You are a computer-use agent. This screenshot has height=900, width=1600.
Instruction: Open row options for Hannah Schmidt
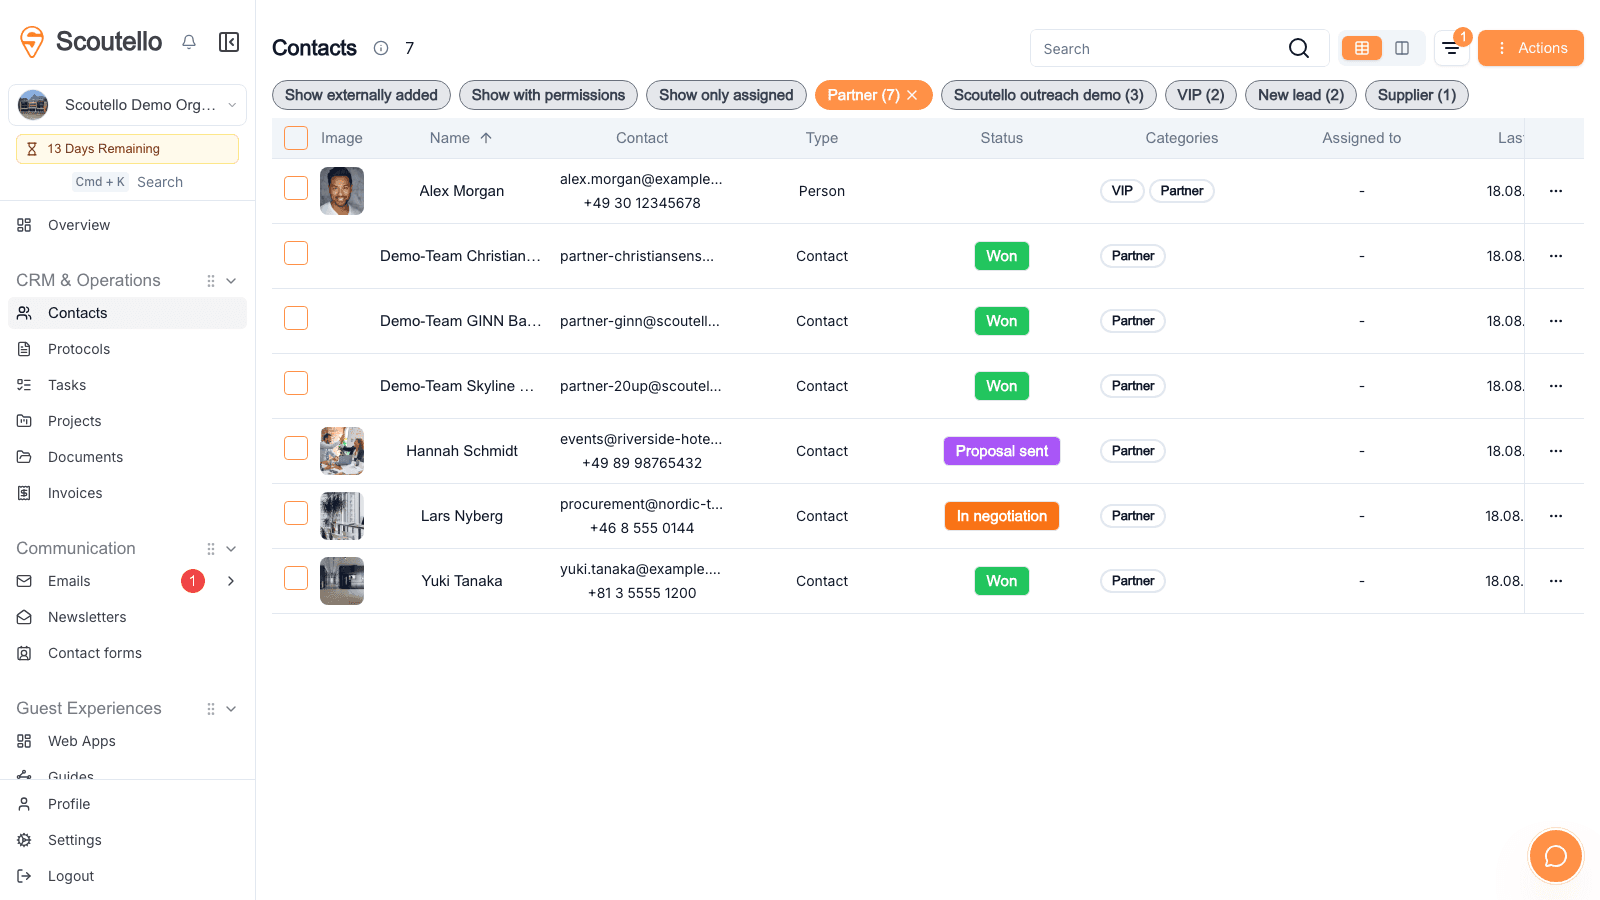(1556, 451)
